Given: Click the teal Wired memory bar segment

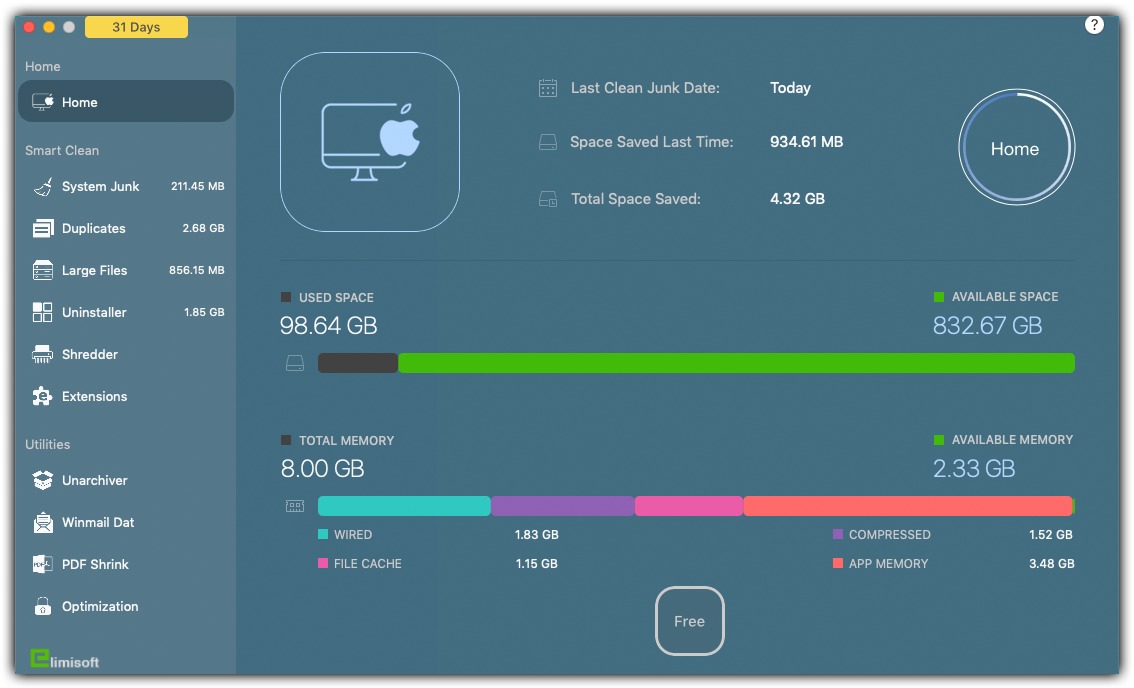Looking at the screenshot, I should click(x=404, y=506).
